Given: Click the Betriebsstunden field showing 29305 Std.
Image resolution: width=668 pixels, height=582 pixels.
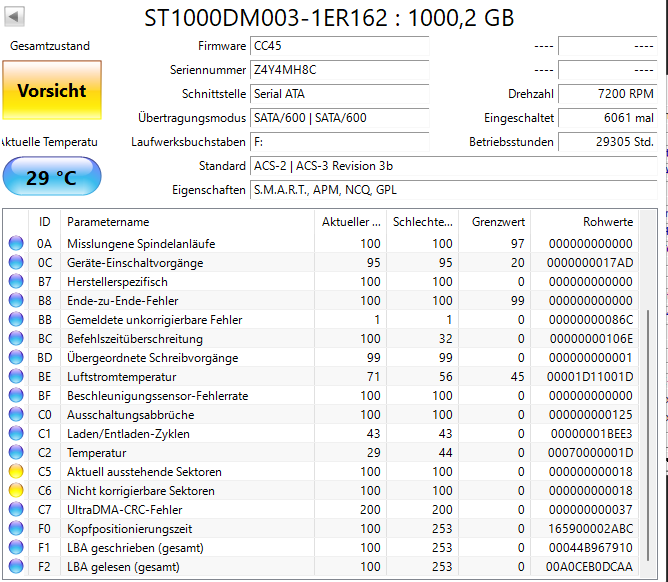Looking at the screenshot, I should click(608, 142).
